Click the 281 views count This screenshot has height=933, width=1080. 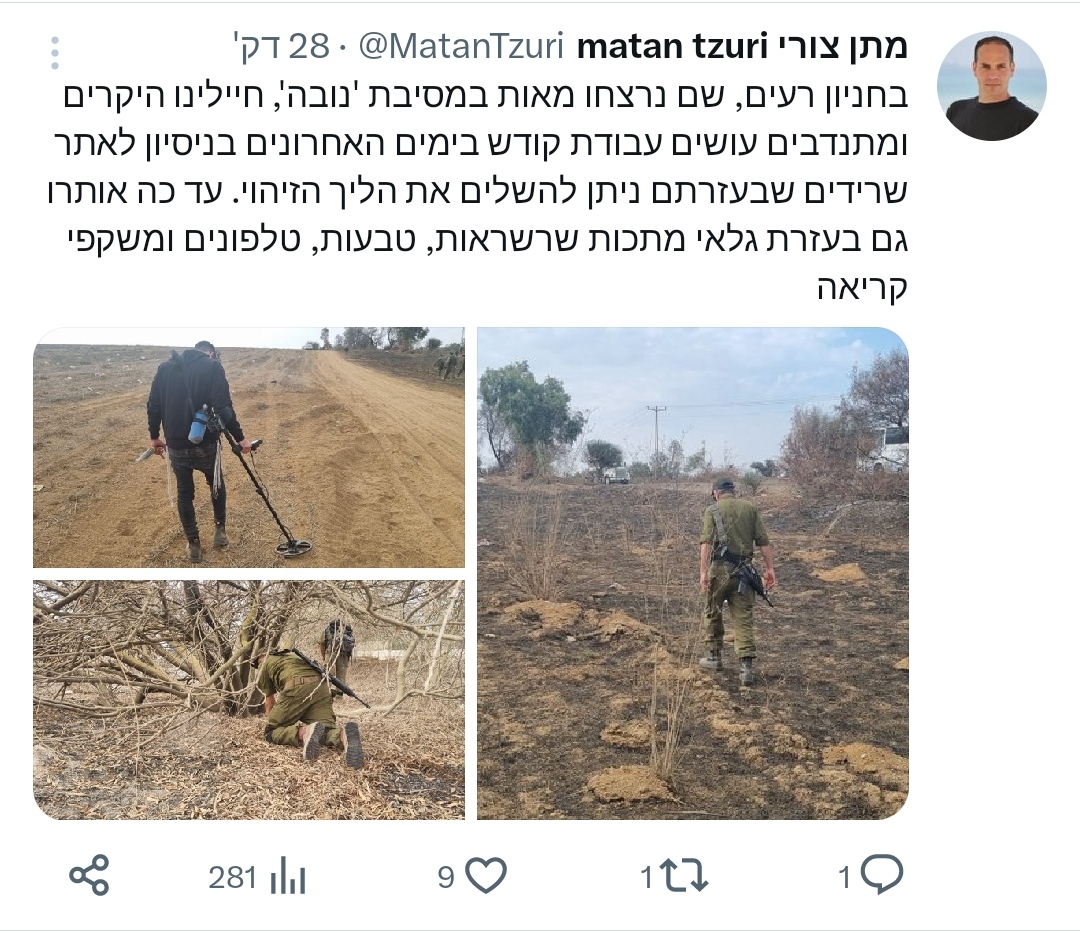click(x=233, y=877)
